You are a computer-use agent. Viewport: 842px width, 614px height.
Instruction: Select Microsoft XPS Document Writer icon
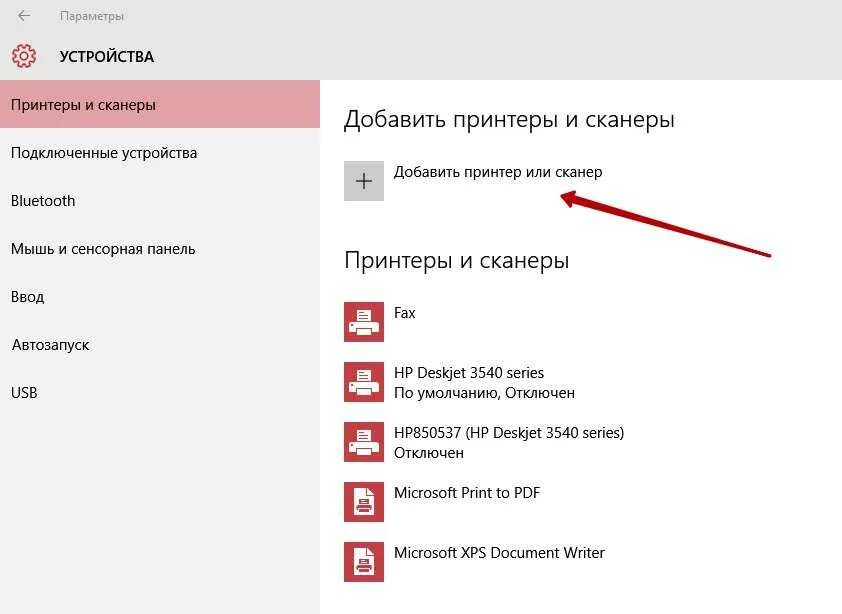coord(364,561)
